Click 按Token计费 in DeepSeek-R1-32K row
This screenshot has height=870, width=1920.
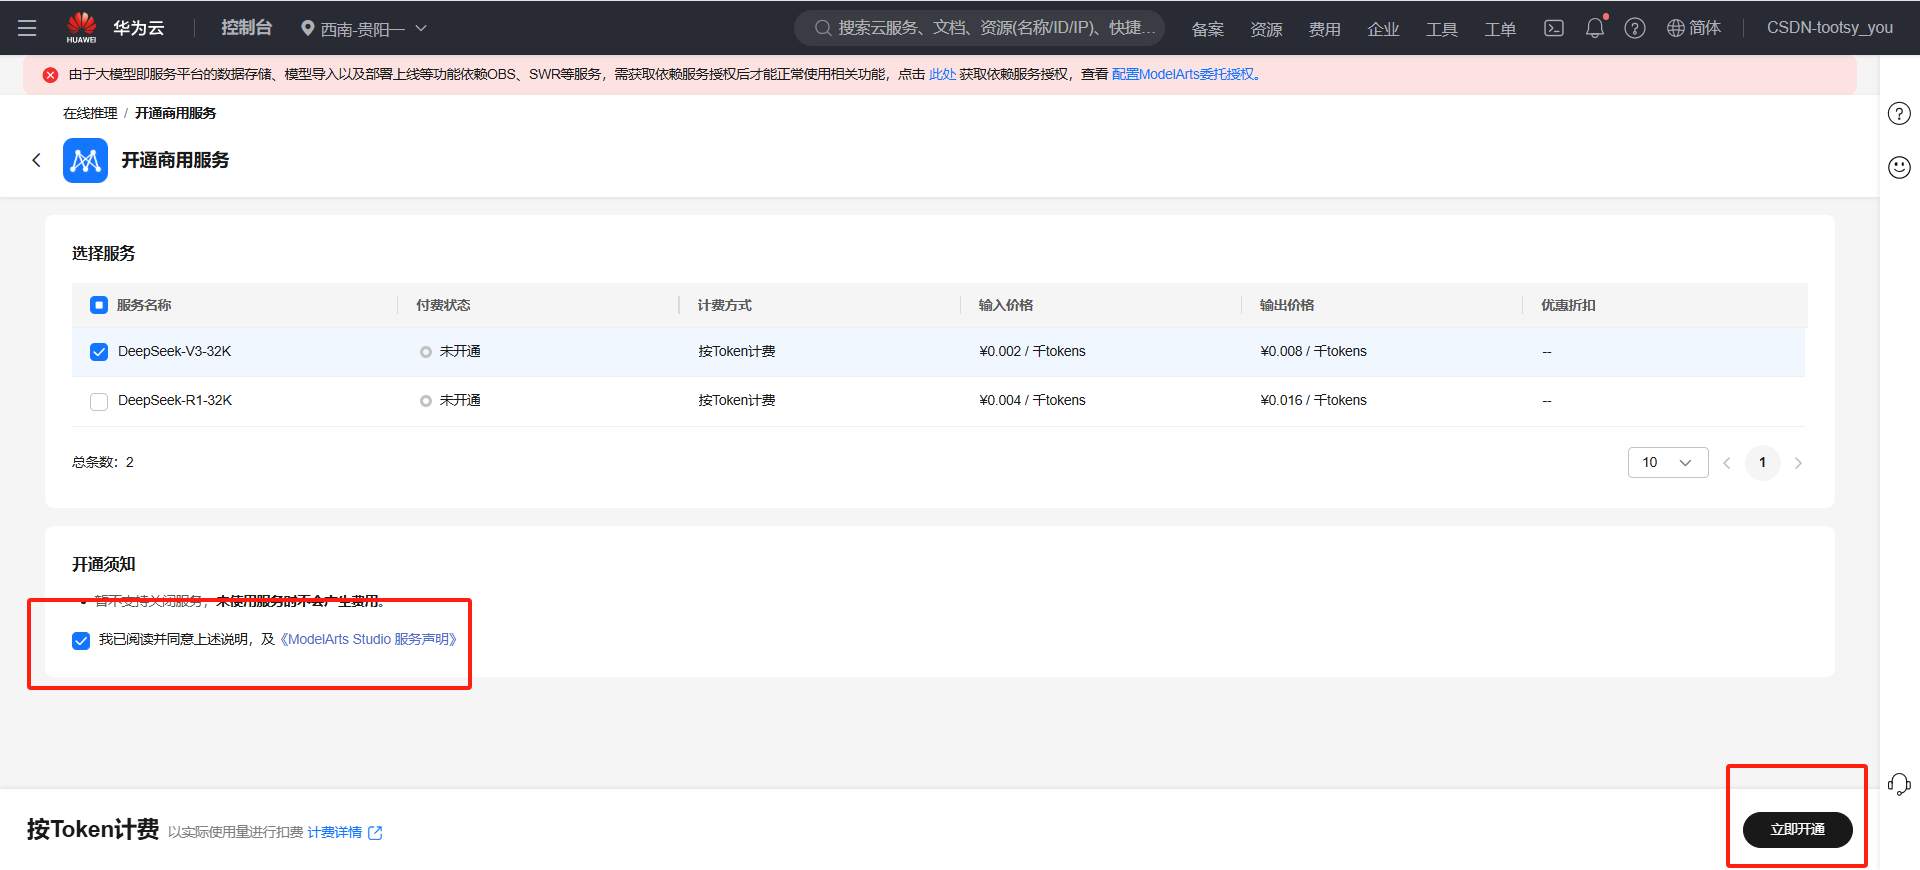click(737, 400)
